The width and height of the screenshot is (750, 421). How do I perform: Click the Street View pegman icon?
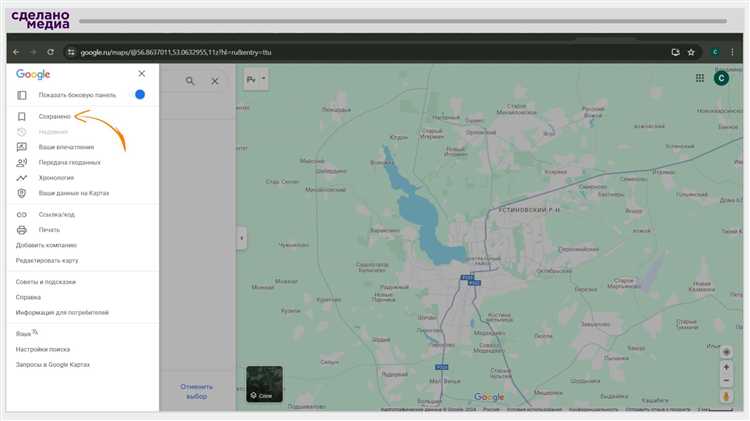[x=726, y=396]
